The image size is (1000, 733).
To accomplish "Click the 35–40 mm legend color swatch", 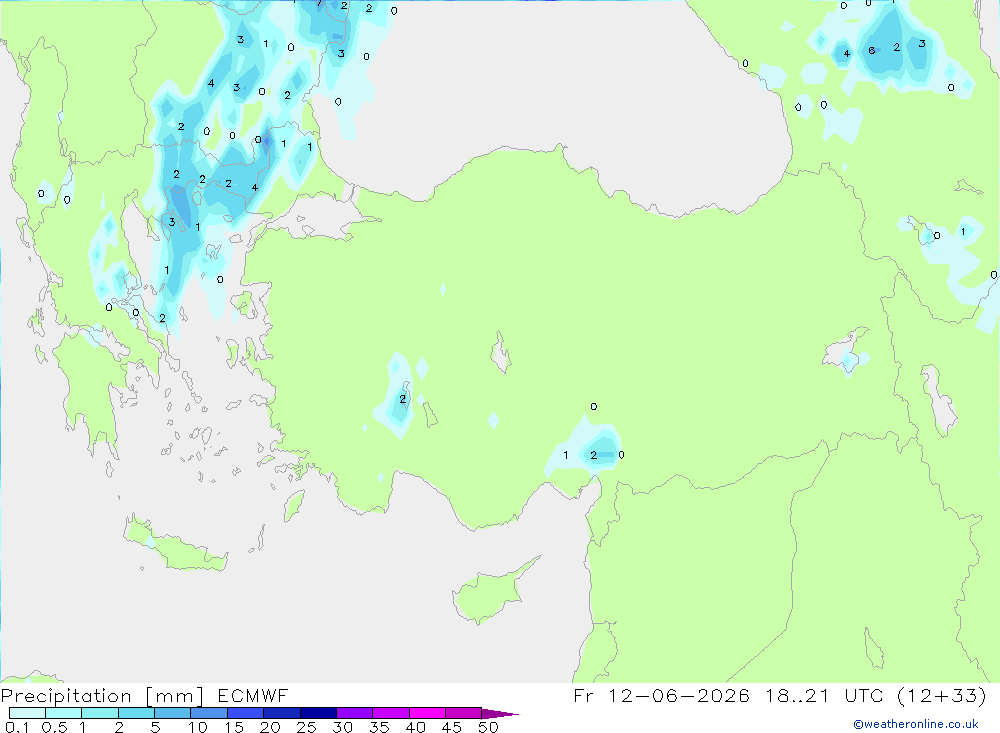I will pos(391,713).
